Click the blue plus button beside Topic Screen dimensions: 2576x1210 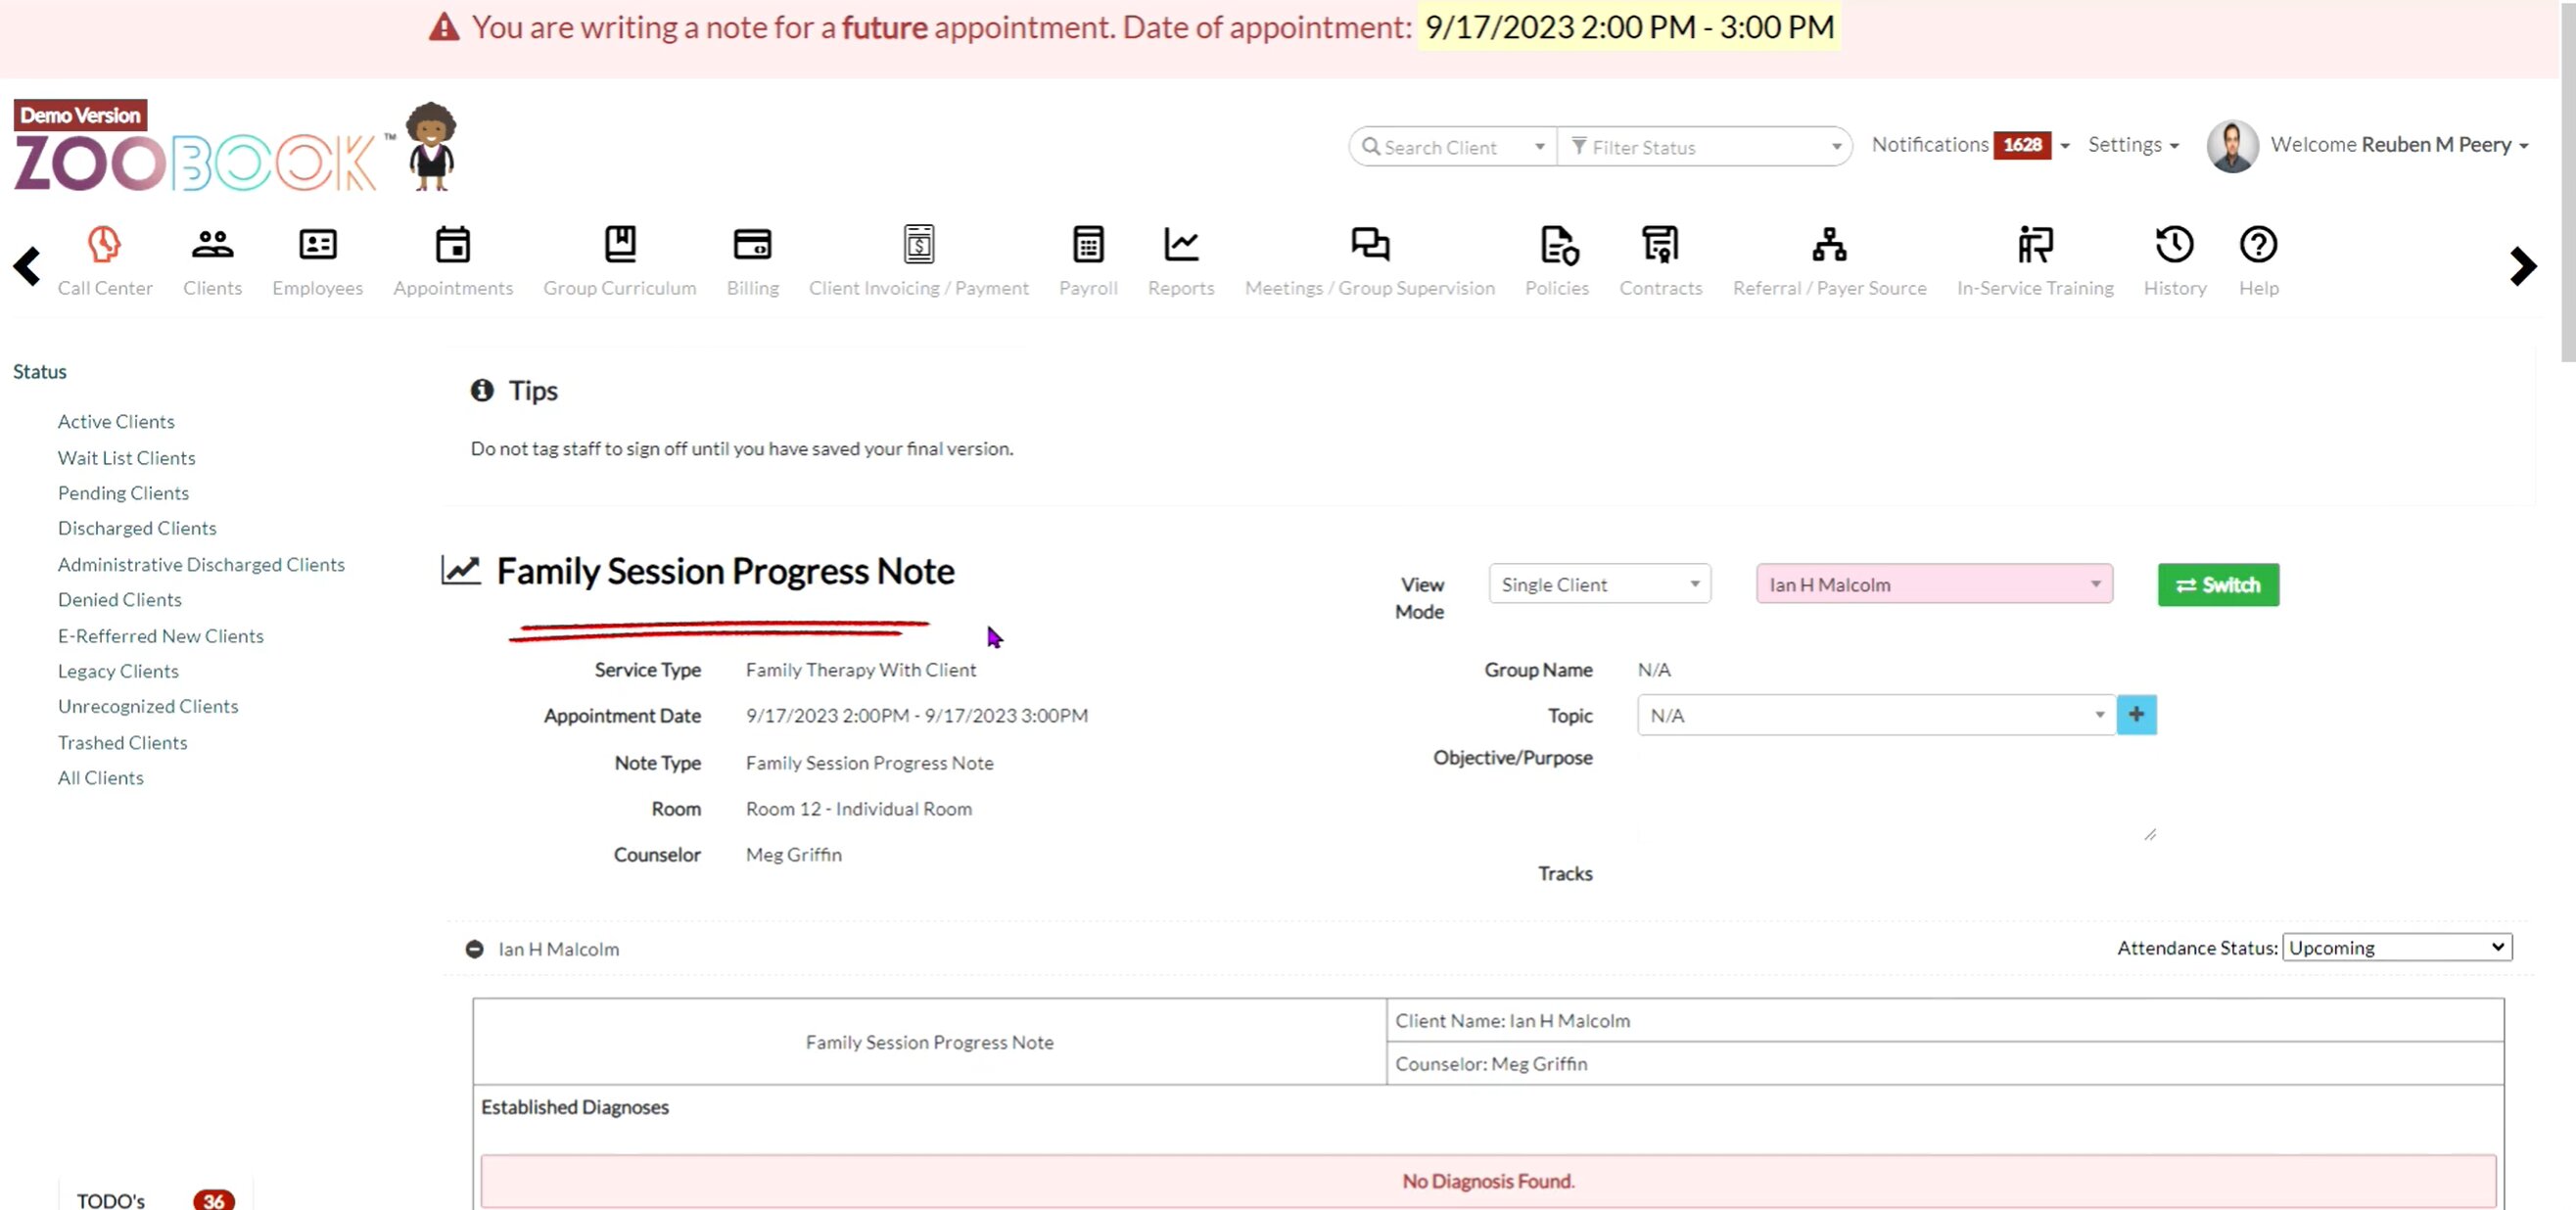pos(2136,715)
